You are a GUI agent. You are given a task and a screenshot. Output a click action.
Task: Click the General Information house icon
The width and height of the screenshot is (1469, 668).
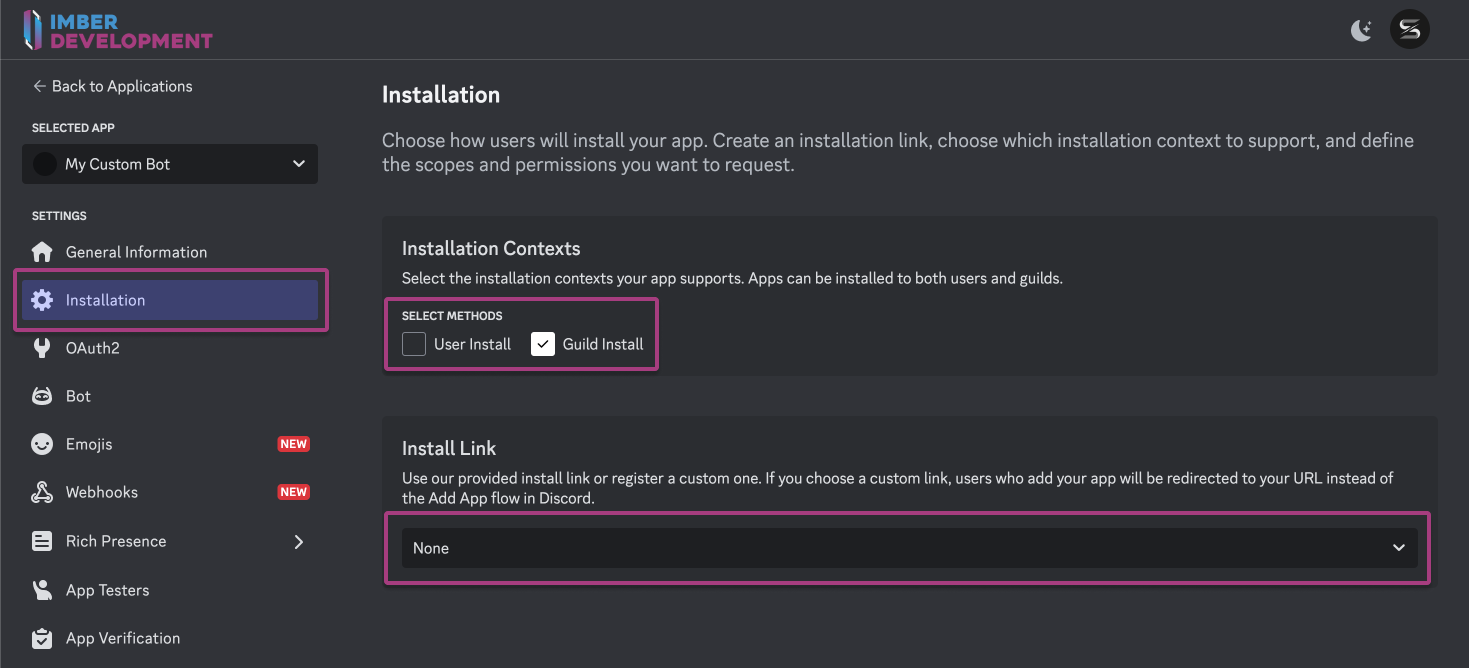tap(42, 252)
